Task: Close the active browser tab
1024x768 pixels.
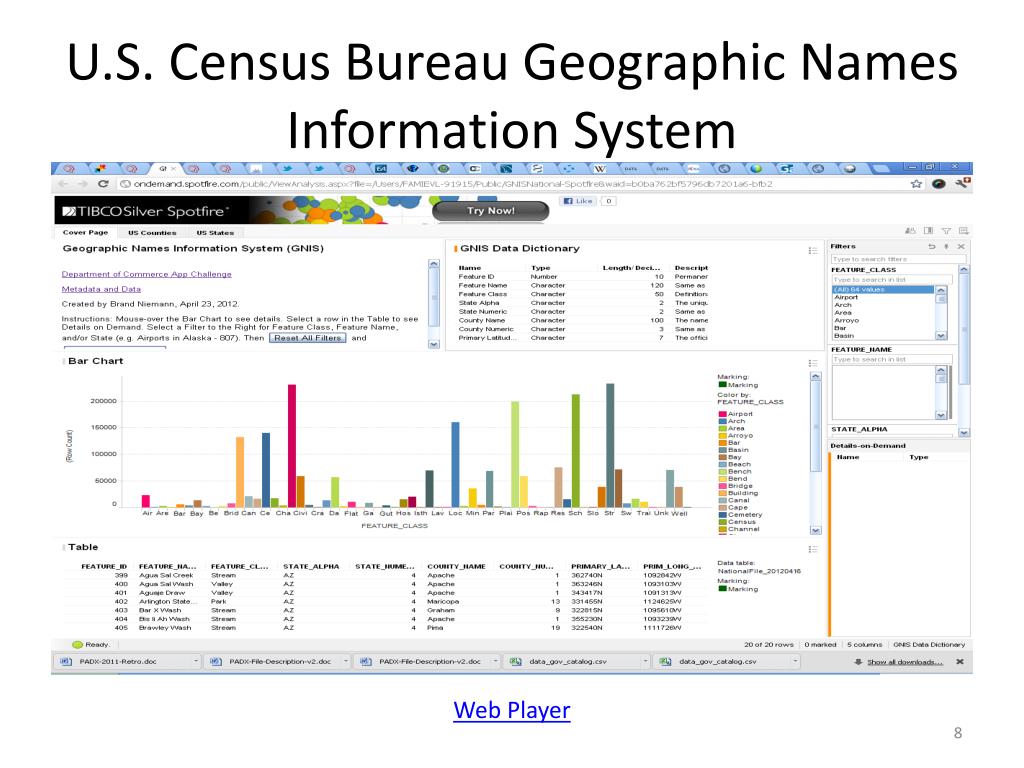Action: point(174,168)
